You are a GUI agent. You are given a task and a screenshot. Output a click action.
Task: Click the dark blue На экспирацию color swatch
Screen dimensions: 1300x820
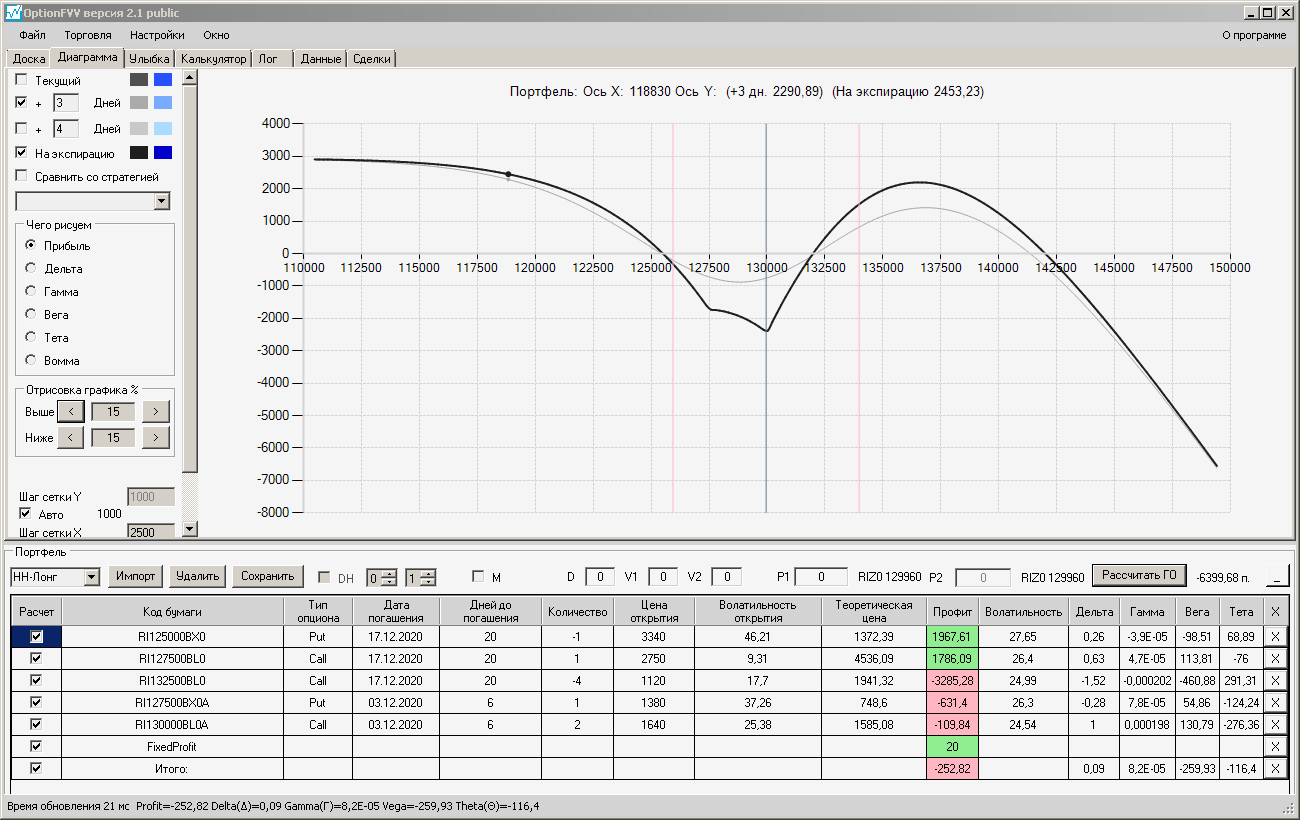163,153
